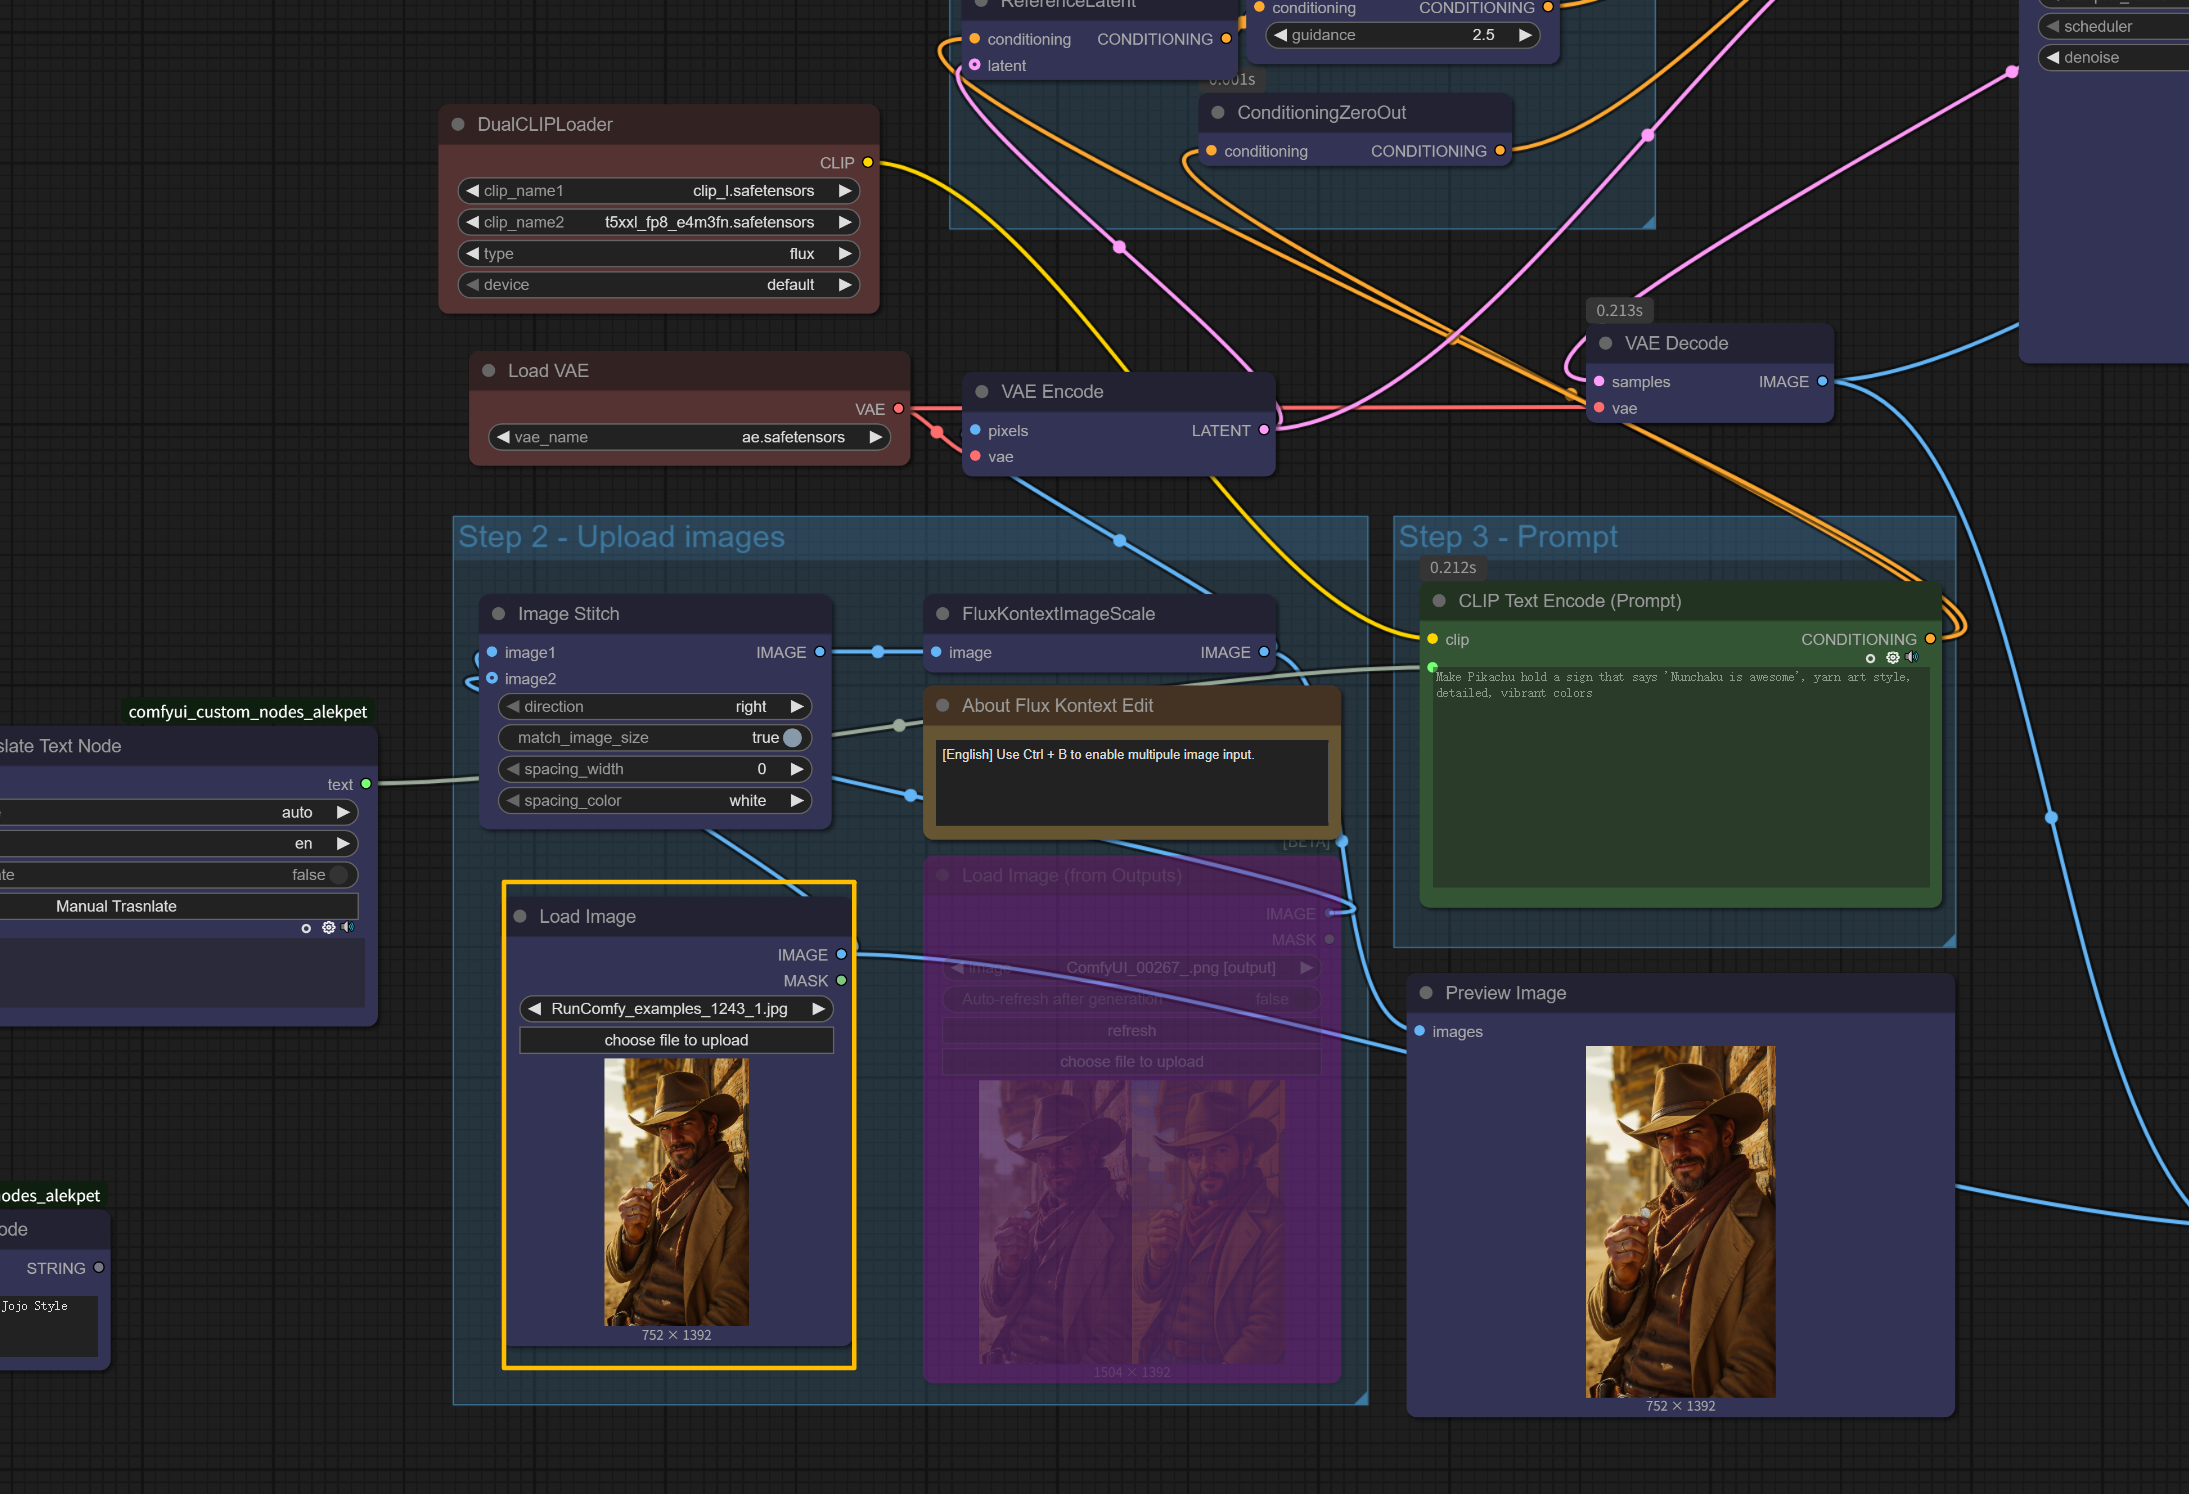Collapse the Image Stitch node title dot
2189x1494 pixels.
point(499,614)
